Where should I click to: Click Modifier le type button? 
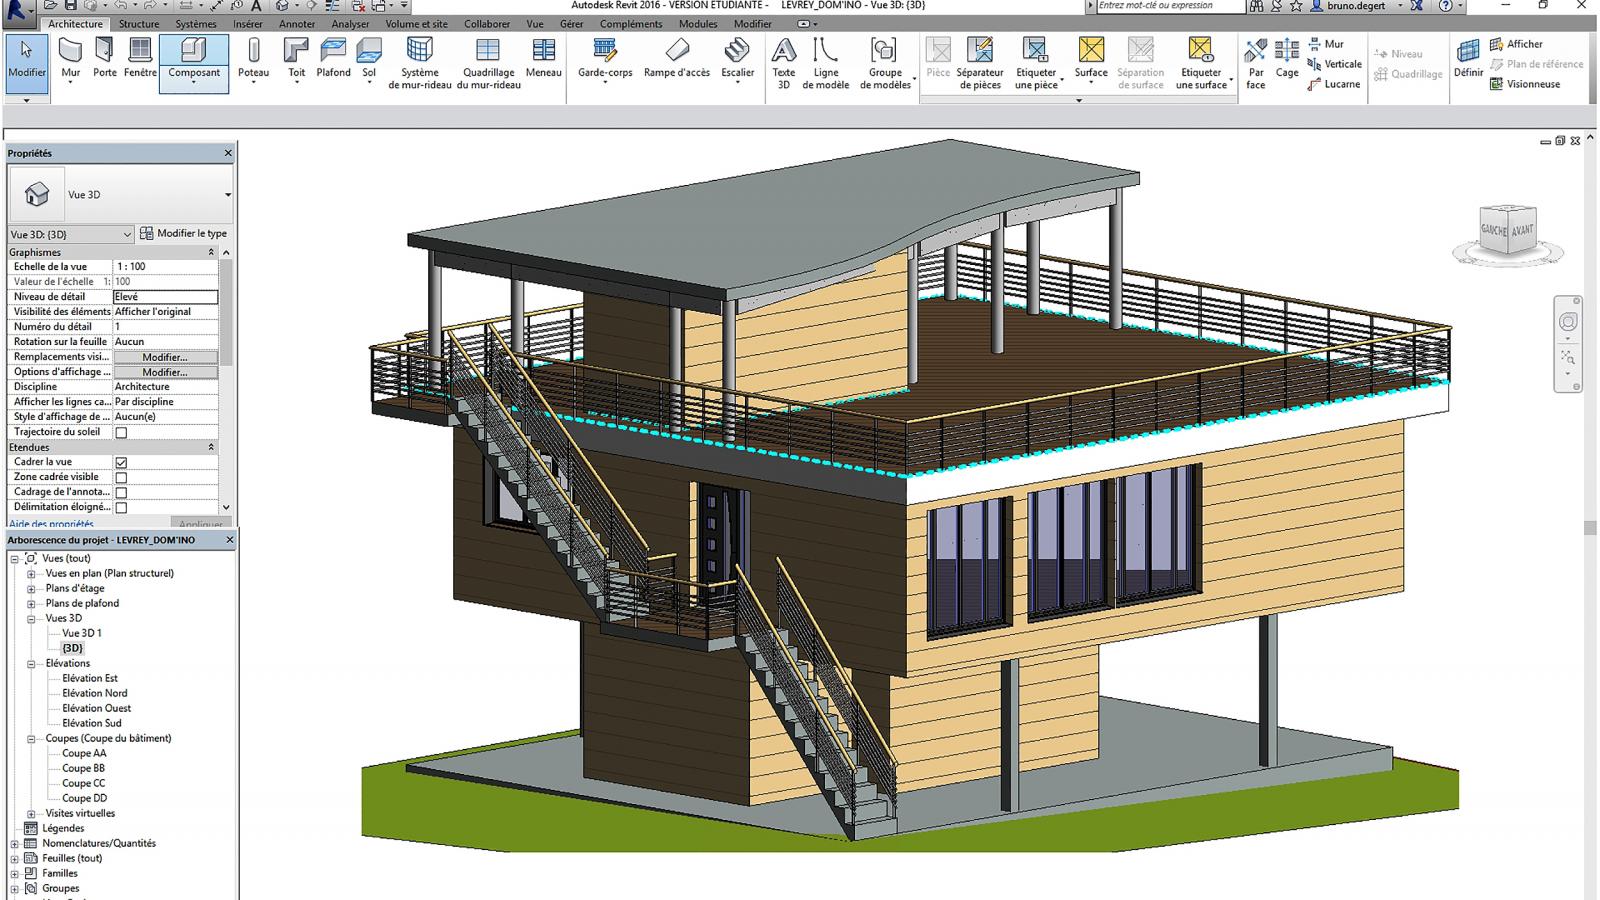coord(183,234)
